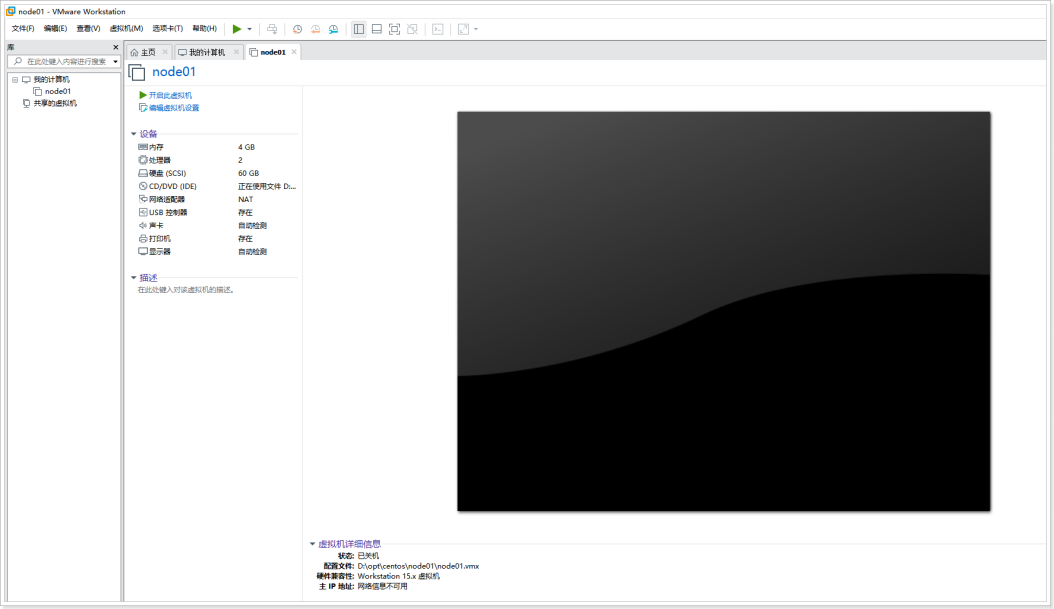Open the snapshot manager icon
This screenshot has width=1054, height=609.
pyautogui.click(x=333, y=29)
